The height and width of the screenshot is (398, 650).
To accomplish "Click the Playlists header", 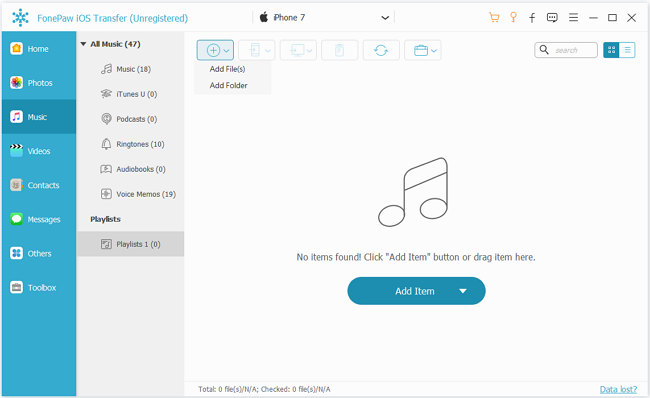I will [105, 219].
